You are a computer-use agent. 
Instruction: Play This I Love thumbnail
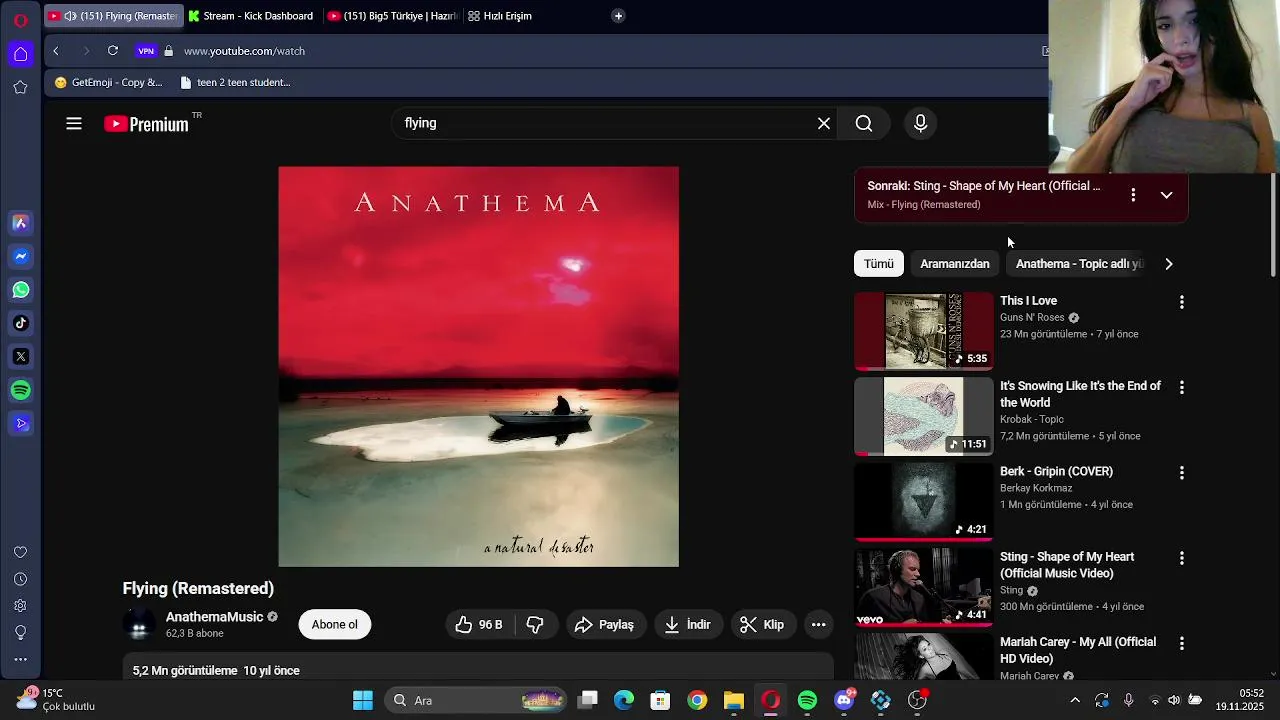click(924, 331)
